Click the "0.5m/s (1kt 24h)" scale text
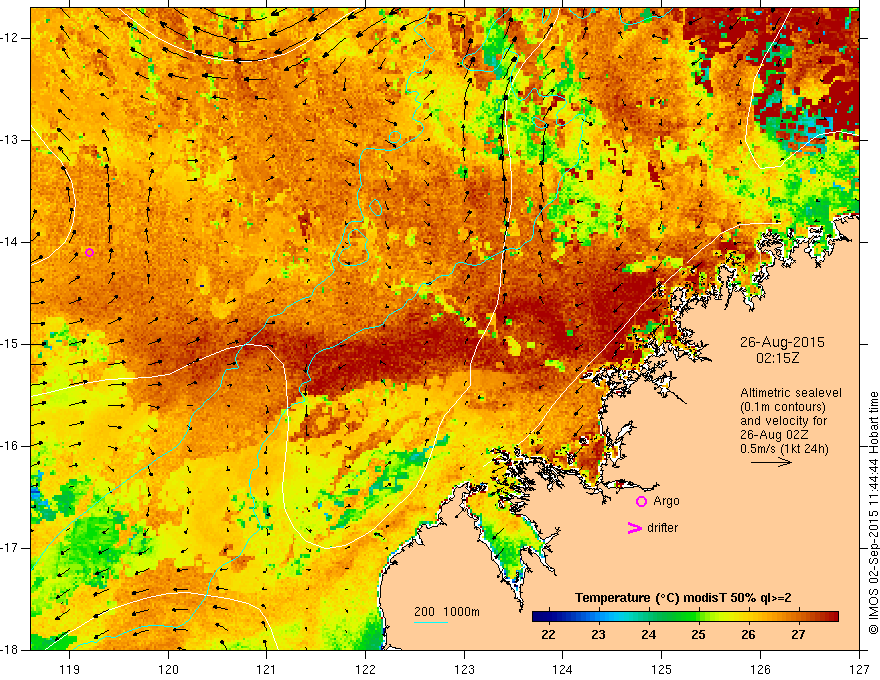This screenshot has width=880, height=680. [x=784, y=449]
